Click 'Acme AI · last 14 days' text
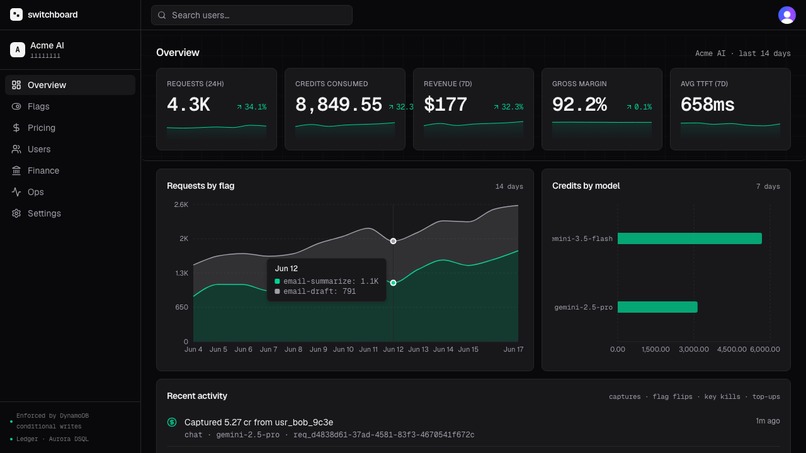The width and height of the screenshot is (806, 453). tap(743, 53)
